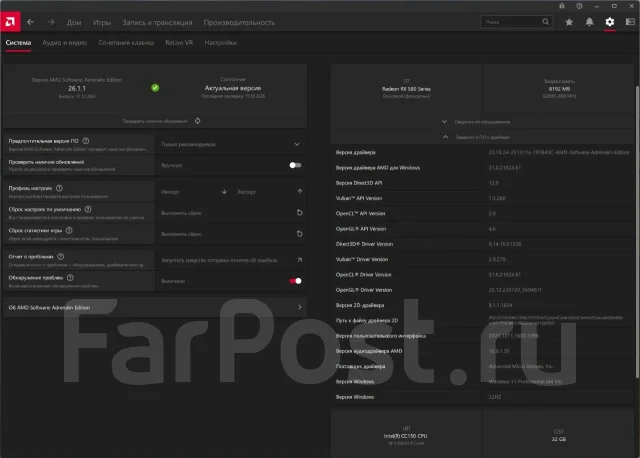
Task: Click the AMD logo home icon
Action: tap(10, 22)
